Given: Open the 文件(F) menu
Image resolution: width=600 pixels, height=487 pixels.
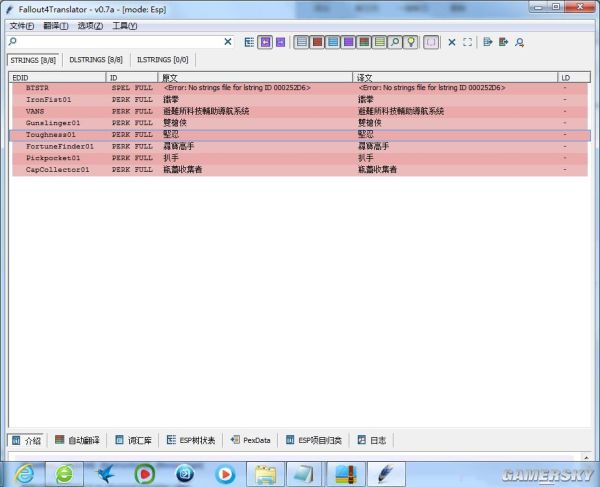Looking at the screenshot, I should tap(22, 26).
